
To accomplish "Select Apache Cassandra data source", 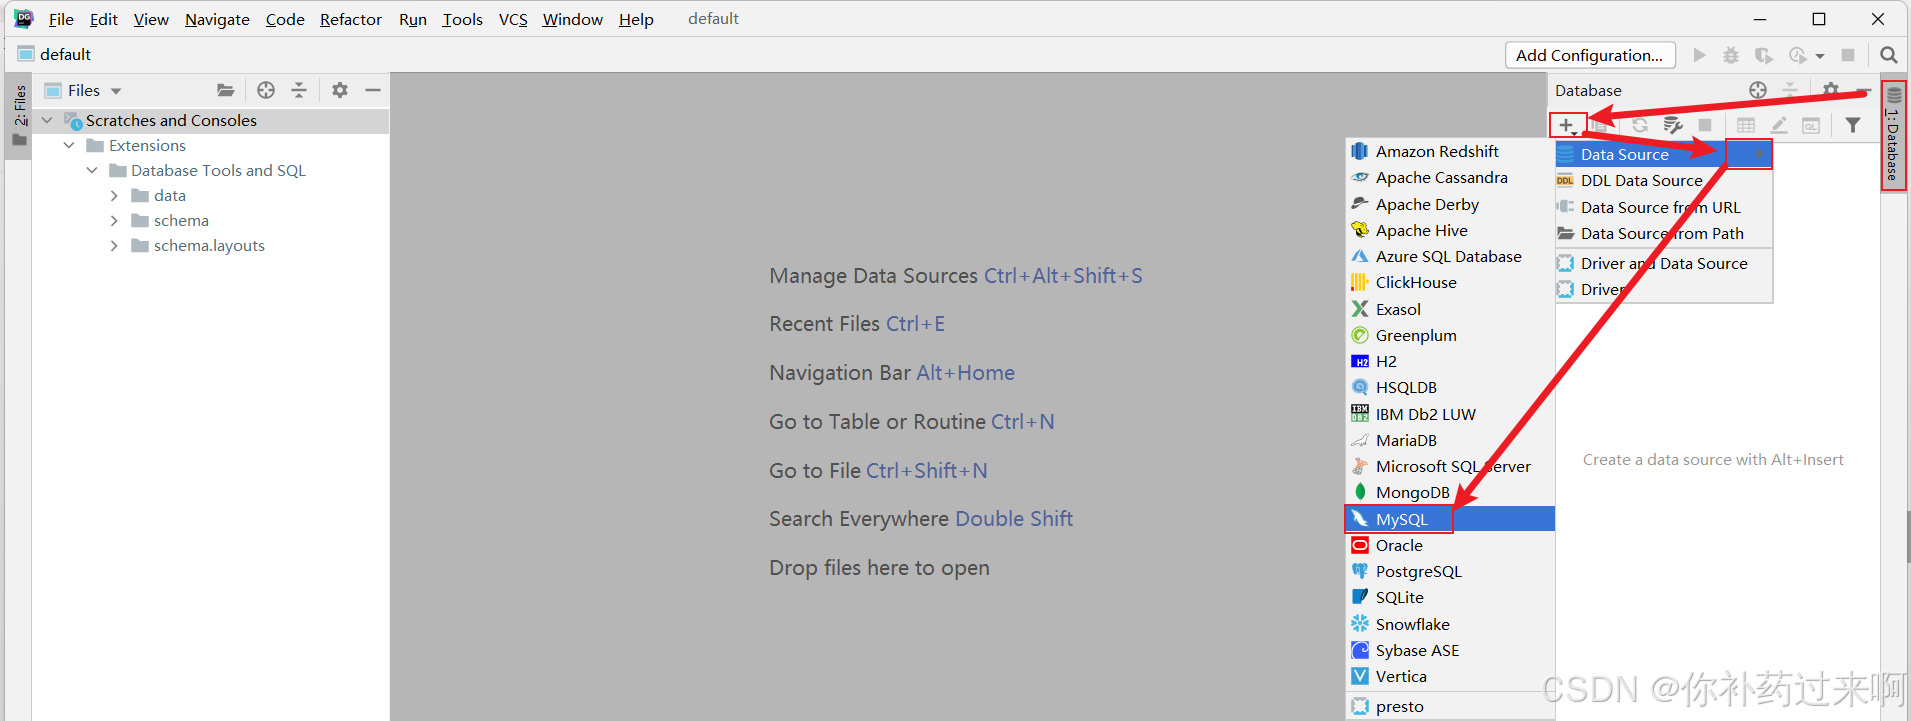I will coord(1450,177).
